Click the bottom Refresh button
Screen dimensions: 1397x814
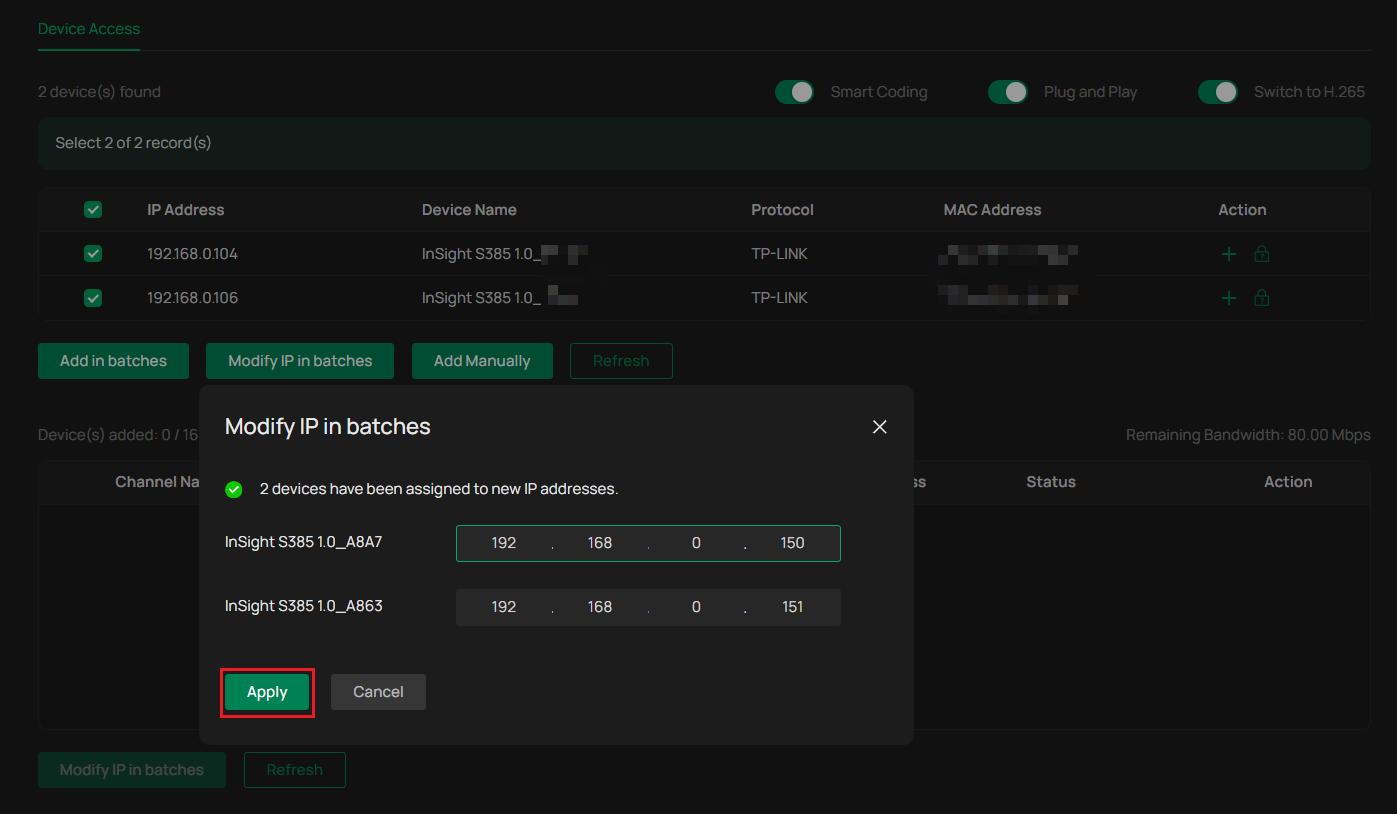coord(295,770)
